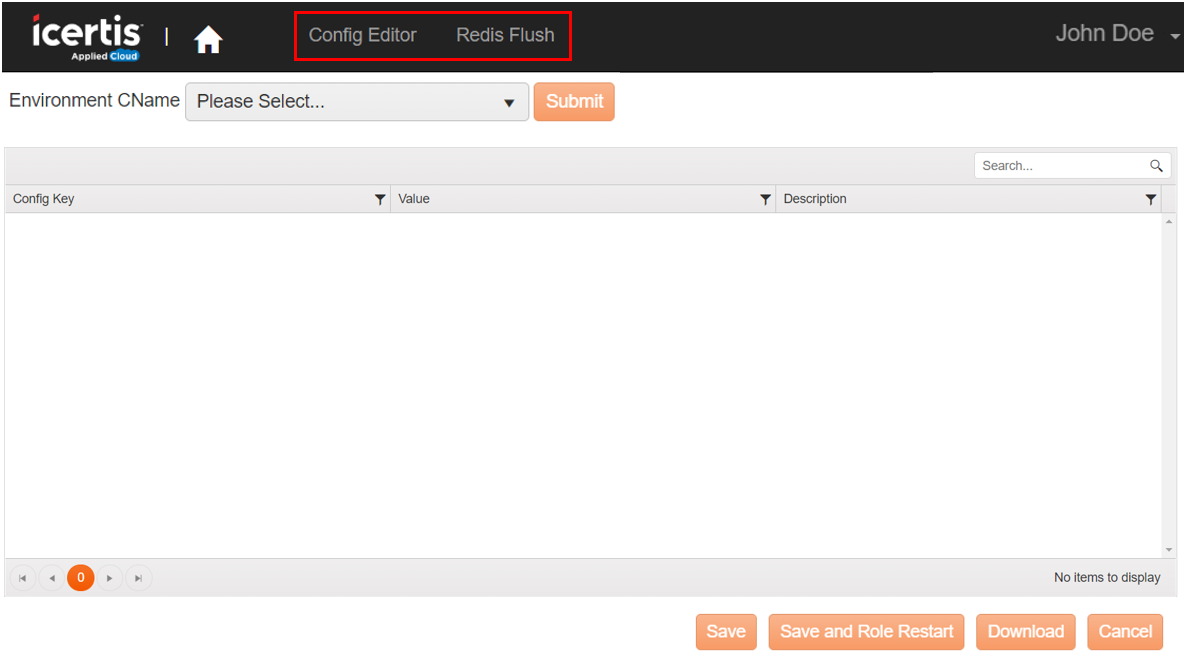Go to the next grid page
Image resolution: width=1187 pixels, height=662 pixels.
click(110, 578)
